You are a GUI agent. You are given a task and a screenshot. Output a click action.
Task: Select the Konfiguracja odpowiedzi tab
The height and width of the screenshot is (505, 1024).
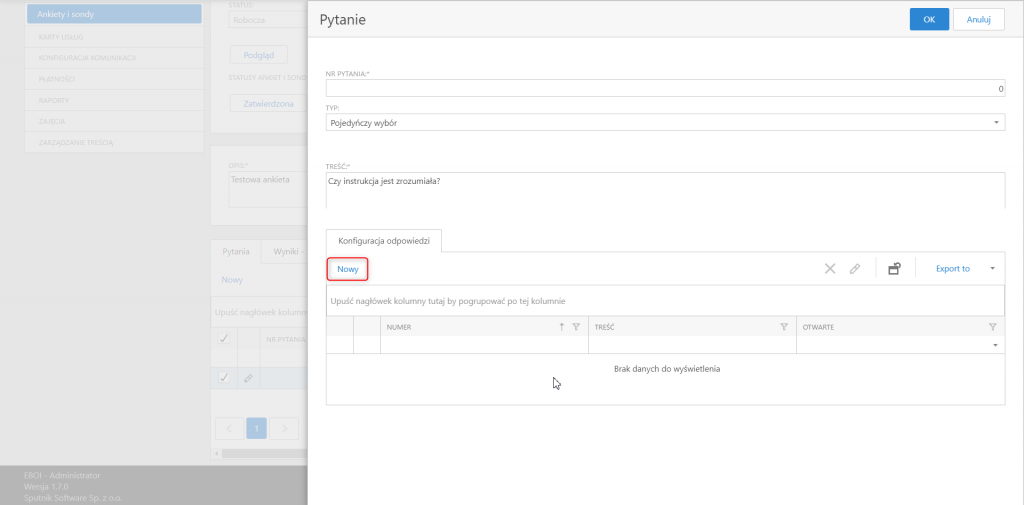(x=384, y=240)
